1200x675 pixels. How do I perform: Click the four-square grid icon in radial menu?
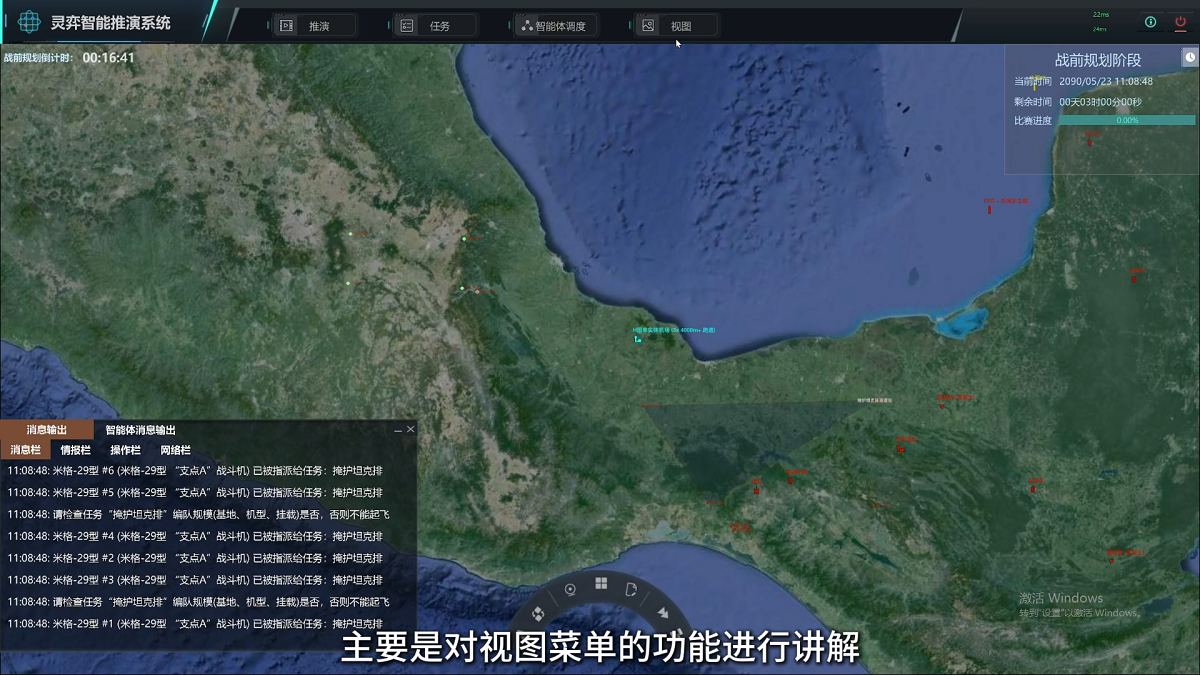pyautogui.click(x=601, y=584)
